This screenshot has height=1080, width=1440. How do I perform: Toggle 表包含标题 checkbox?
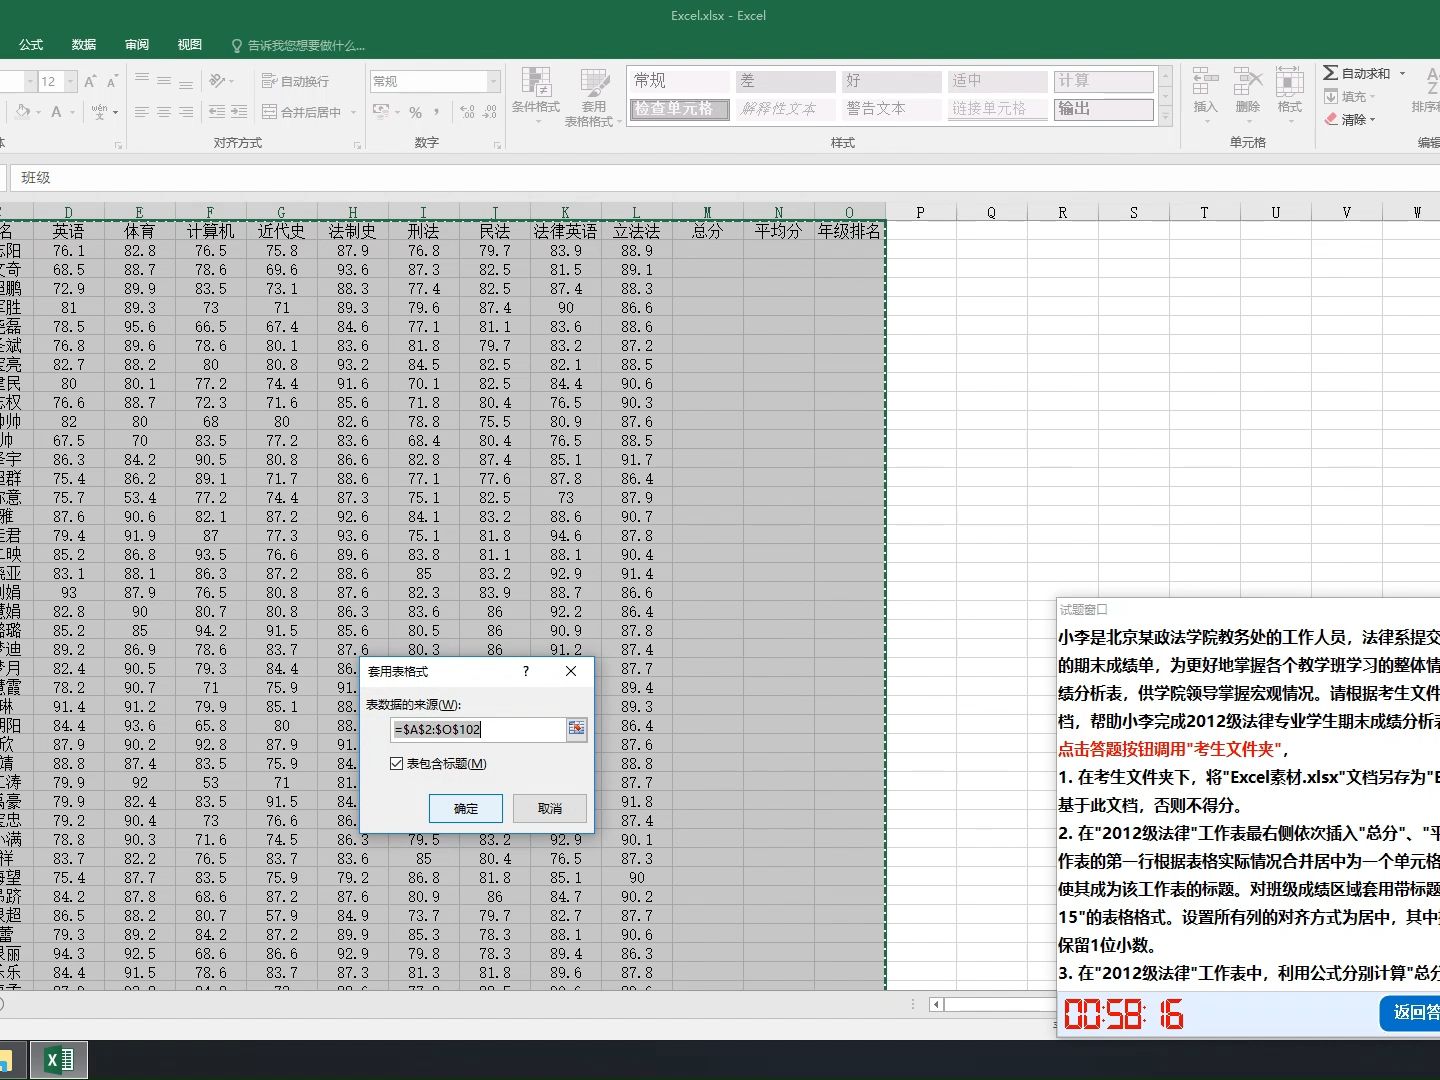pyautogui.click(x=397, y=763)
